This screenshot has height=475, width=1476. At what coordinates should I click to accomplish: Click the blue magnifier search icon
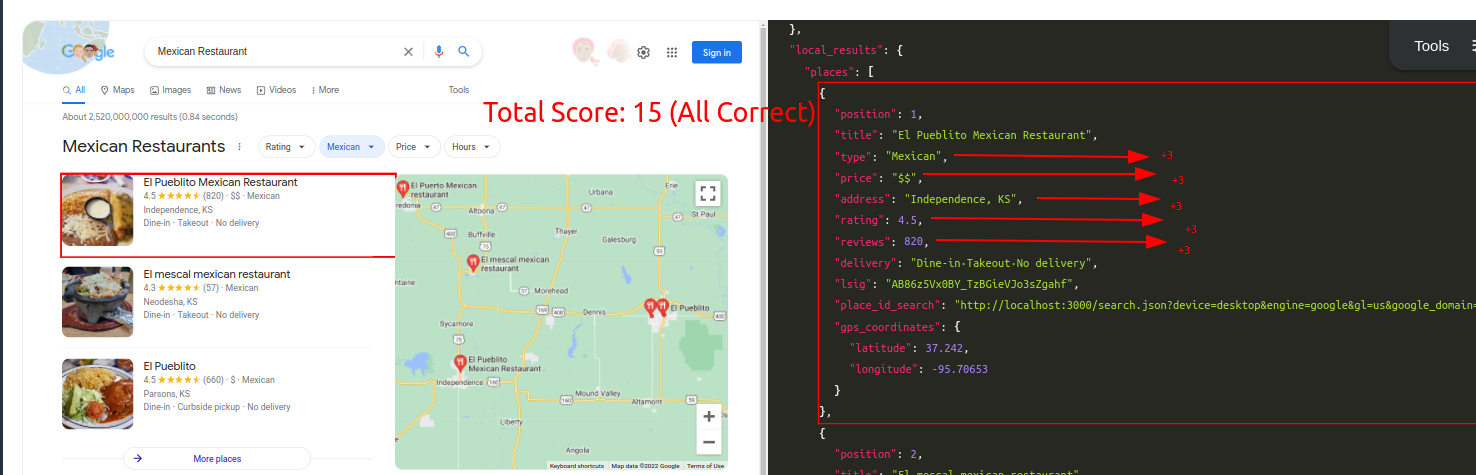[464, 52]
